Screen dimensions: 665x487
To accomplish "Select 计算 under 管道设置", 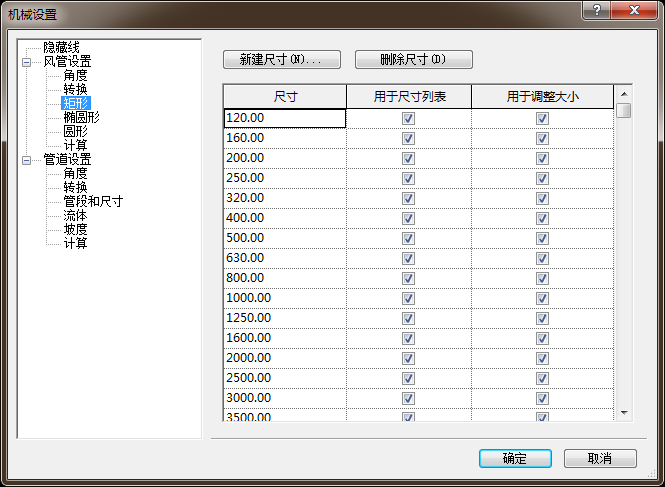I will [75, 243].
